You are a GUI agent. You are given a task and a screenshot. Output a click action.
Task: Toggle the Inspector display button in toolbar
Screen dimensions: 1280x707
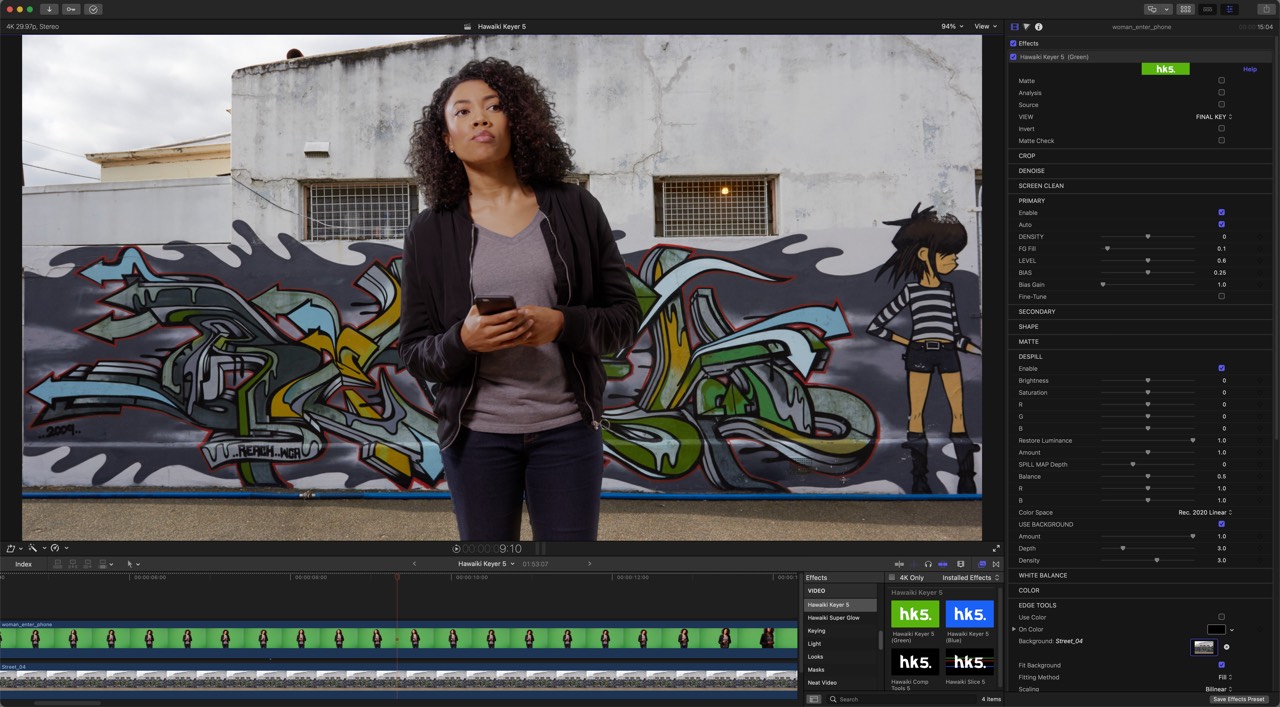[x=1229, y=9]
